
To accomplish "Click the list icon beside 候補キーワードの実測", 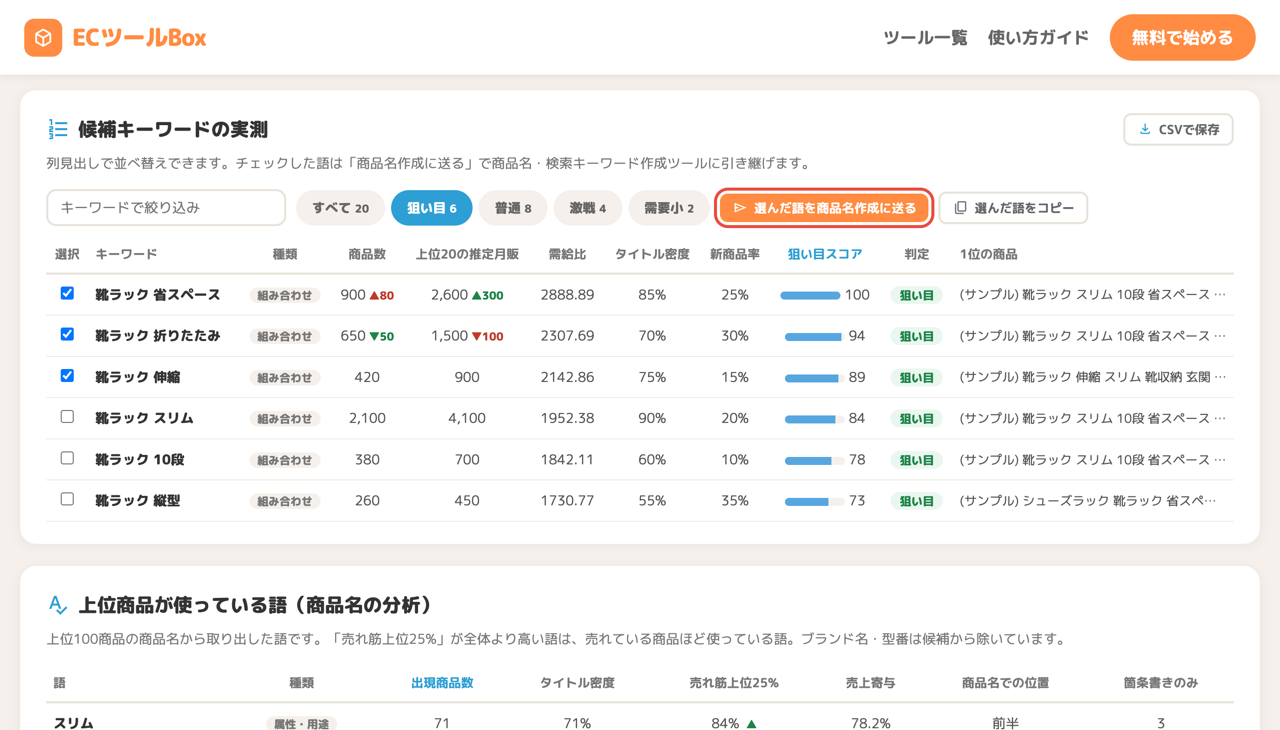I will [x=58, y=129].
